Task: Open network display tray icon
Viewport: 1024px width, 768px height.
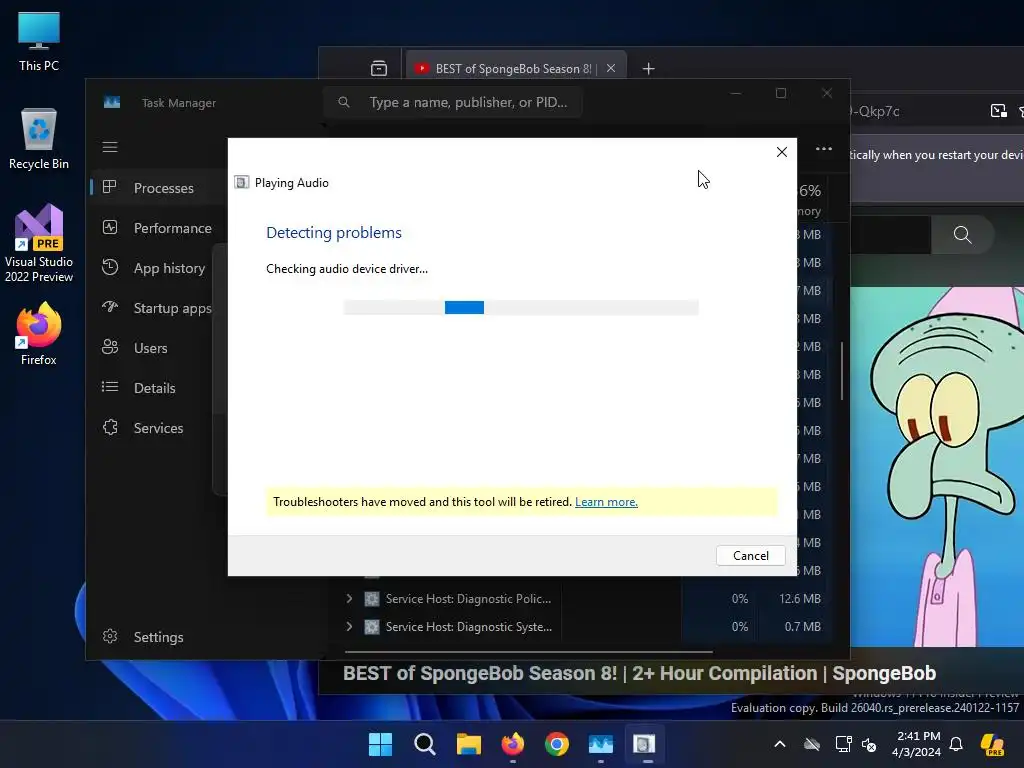Action: click(843, 744)
